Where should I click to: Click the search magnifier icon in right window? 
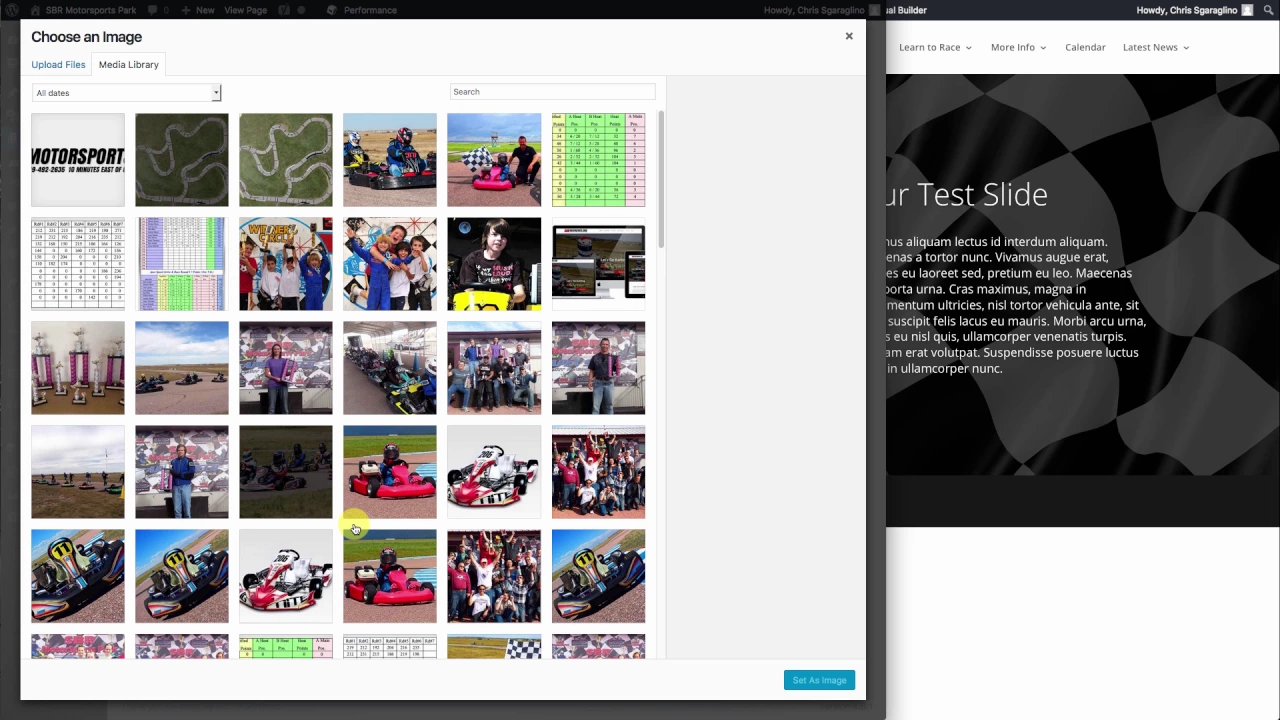point(1268,10)
